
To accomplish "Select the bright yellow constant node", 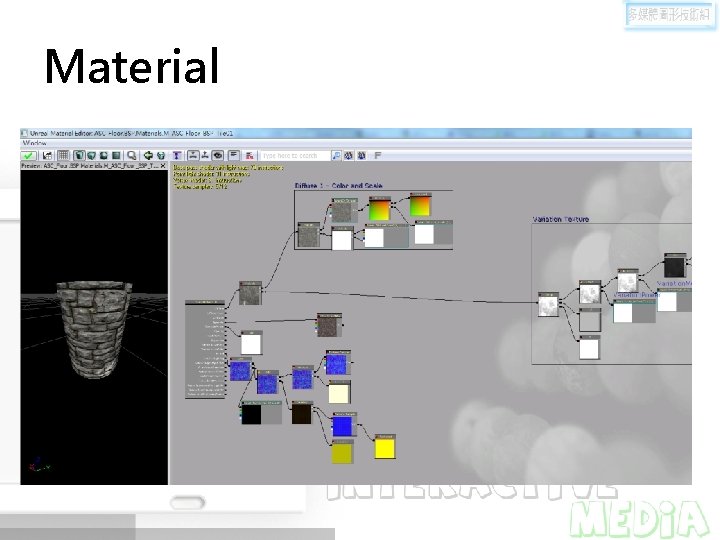I will point(385,447).
